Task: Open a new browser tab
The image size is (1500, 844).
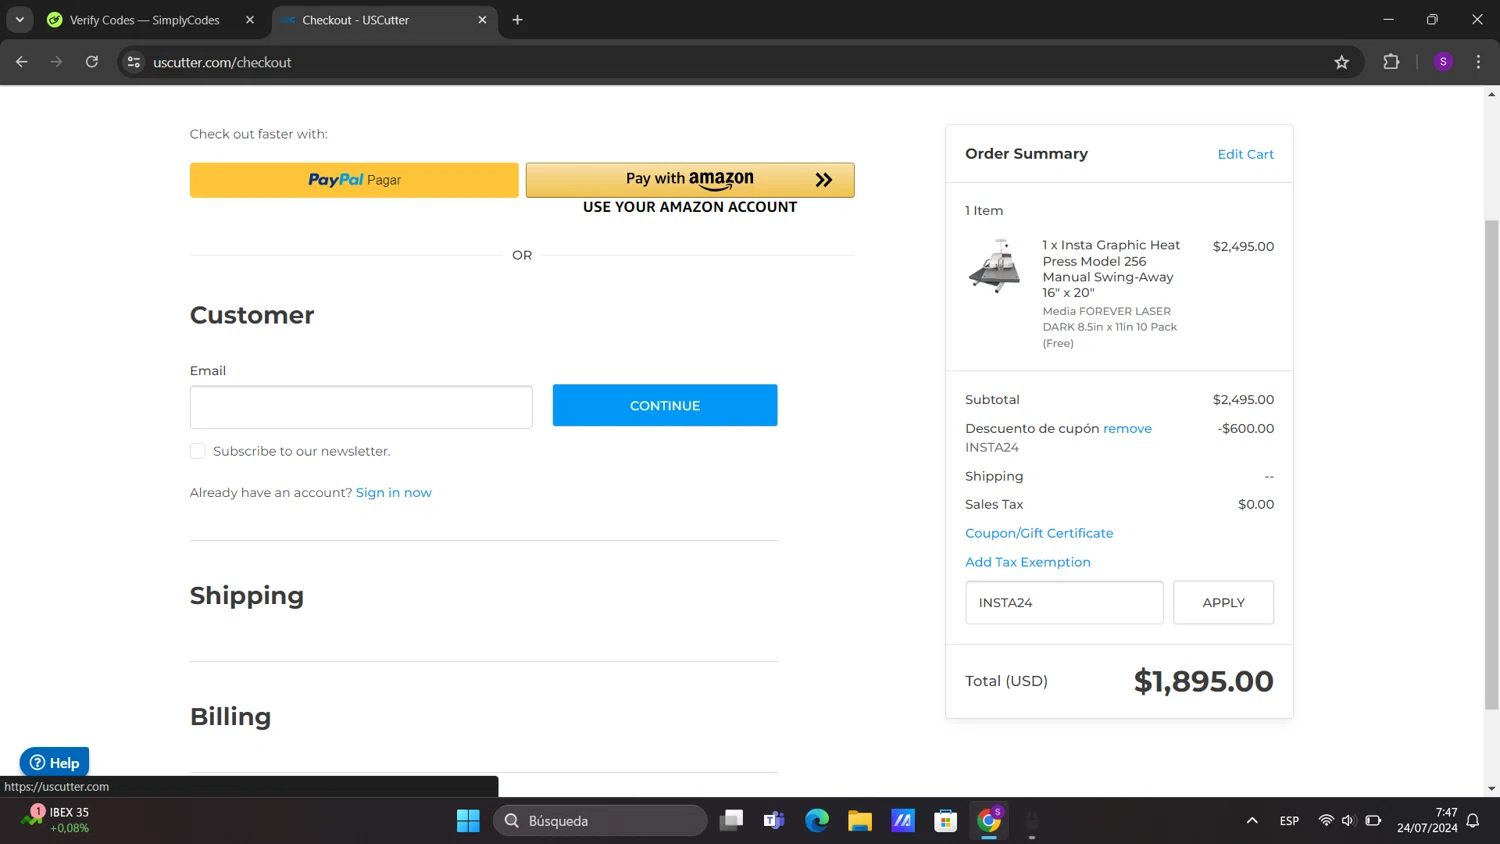Action: (x=517, y=20)
